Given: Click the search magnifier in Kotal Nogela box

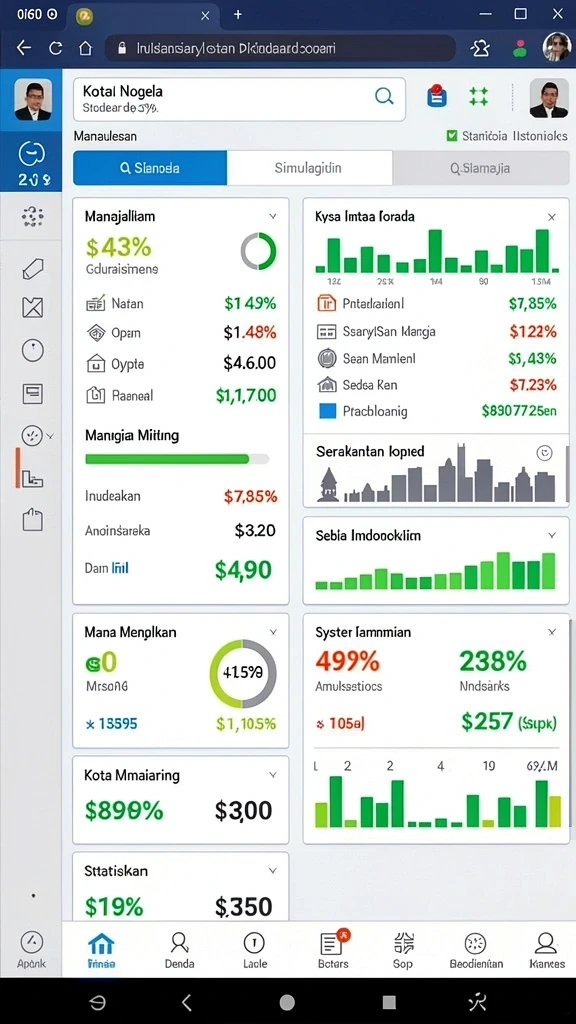Looking at the screenshot, I should coord(384,97).
